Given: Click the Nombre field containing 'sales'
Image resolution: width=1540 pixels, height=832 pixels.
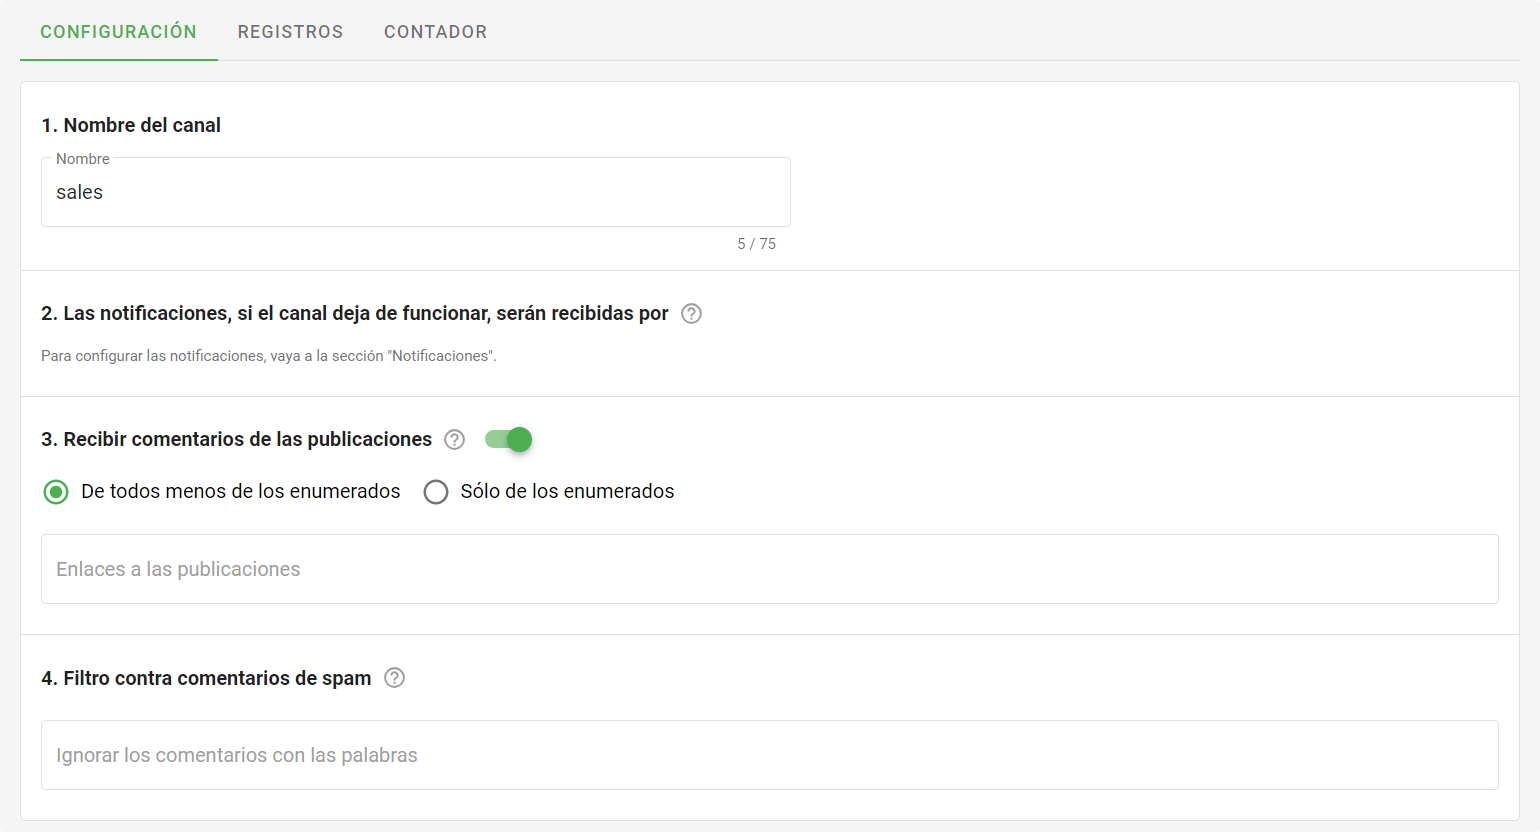Looking at the screenshot, I should click(x=415, y=193).
